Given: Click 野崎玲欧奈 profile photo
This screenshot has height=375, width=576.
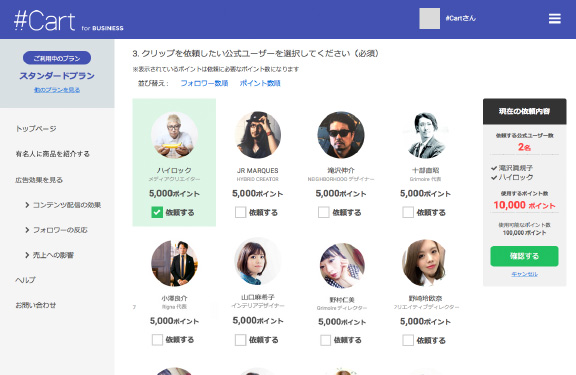Looking at the screenshot, I should (425, 263).
